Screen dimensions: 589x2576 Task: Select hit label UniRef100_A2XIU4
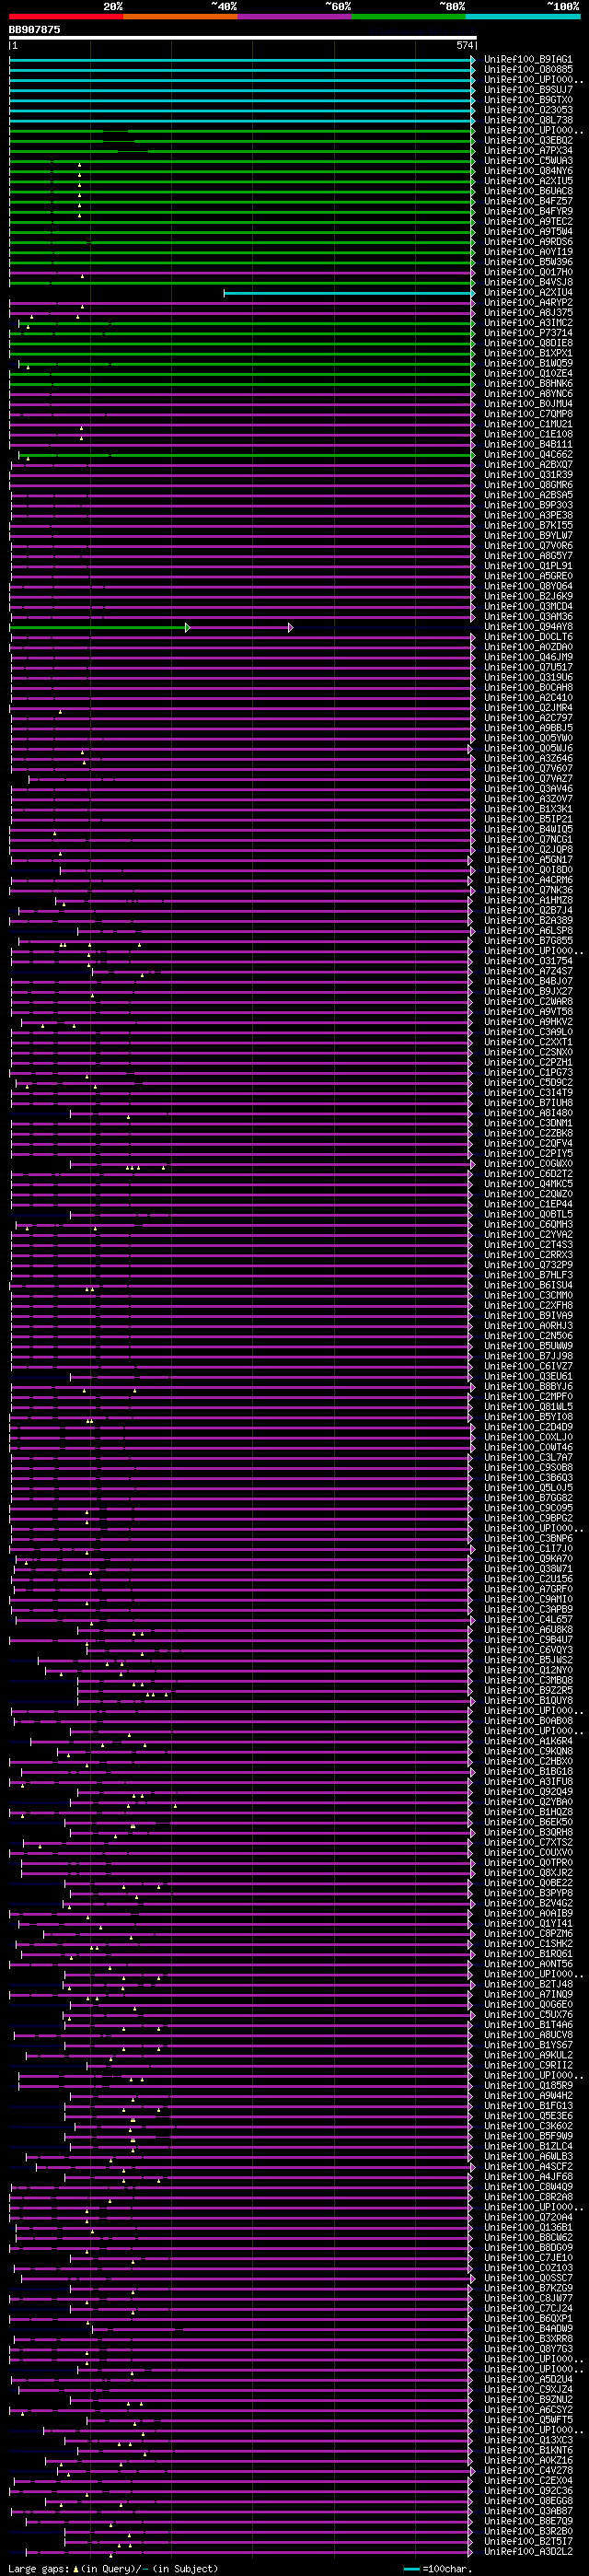click(529, 292)
